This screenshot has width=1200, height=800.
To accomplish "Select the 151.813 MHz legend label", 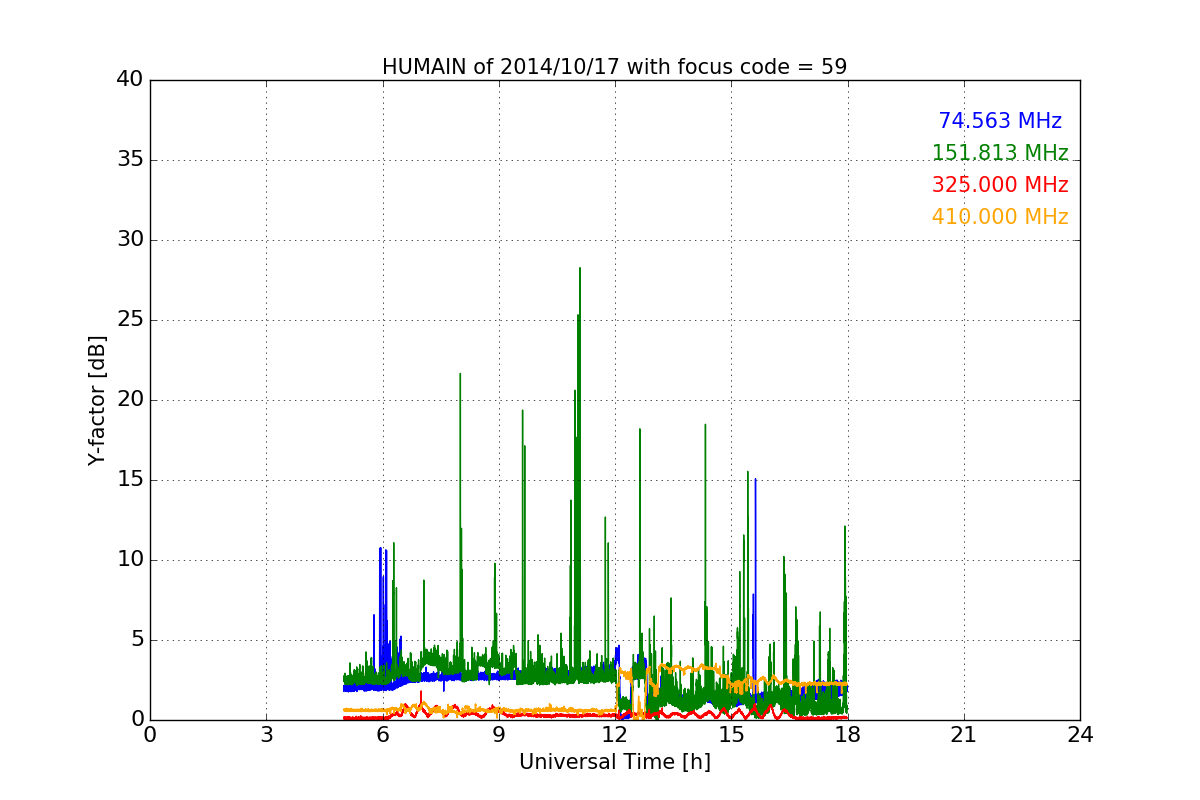I will [x=1000, y=153].
